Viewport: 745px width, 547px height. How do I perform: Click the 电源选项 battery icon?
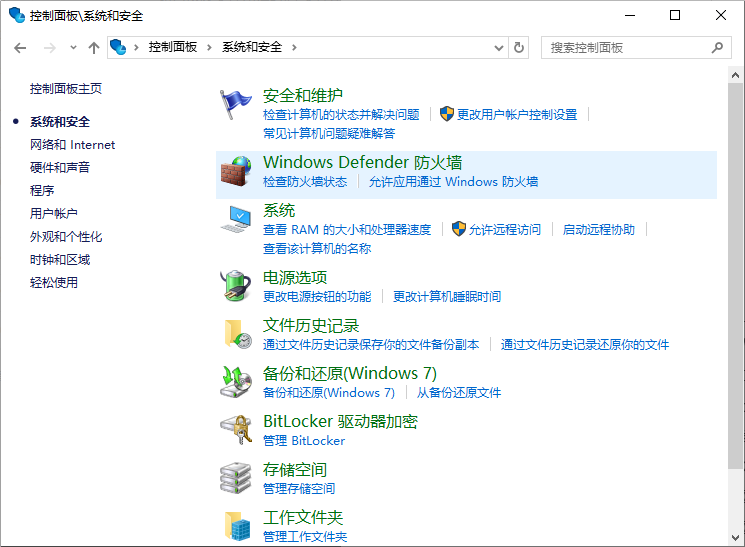[x=236, y=286]
